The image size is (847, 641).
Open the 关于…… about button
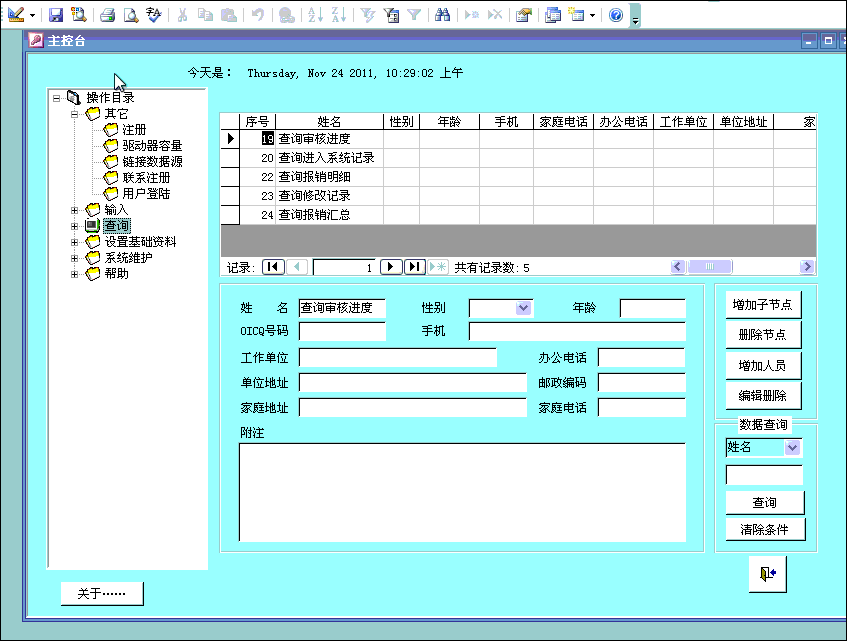pos(102,593)
